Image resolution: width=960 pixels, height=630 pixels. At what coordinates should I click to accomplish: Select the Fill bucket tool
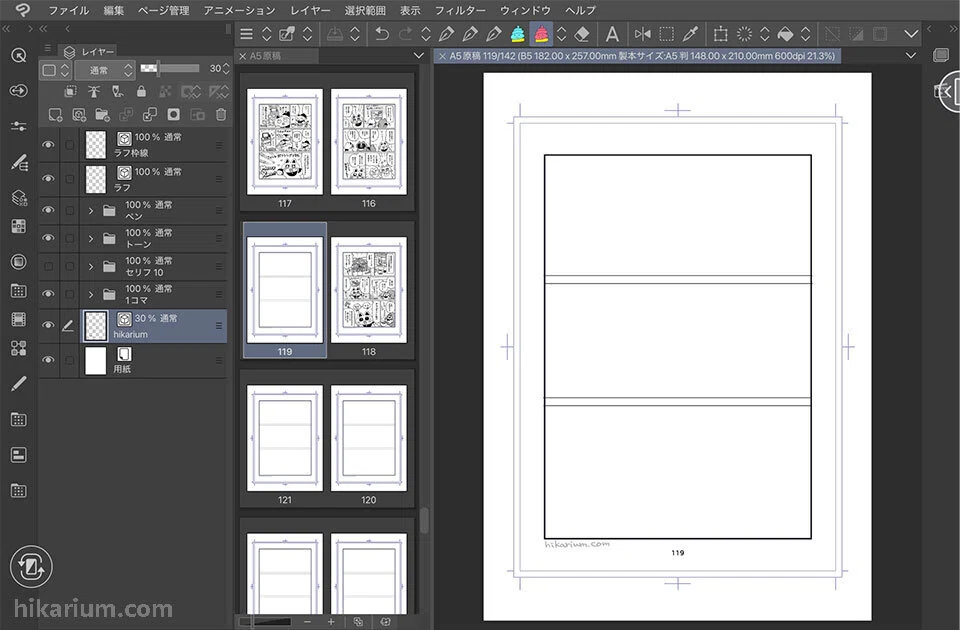click(x=786, y=34)
